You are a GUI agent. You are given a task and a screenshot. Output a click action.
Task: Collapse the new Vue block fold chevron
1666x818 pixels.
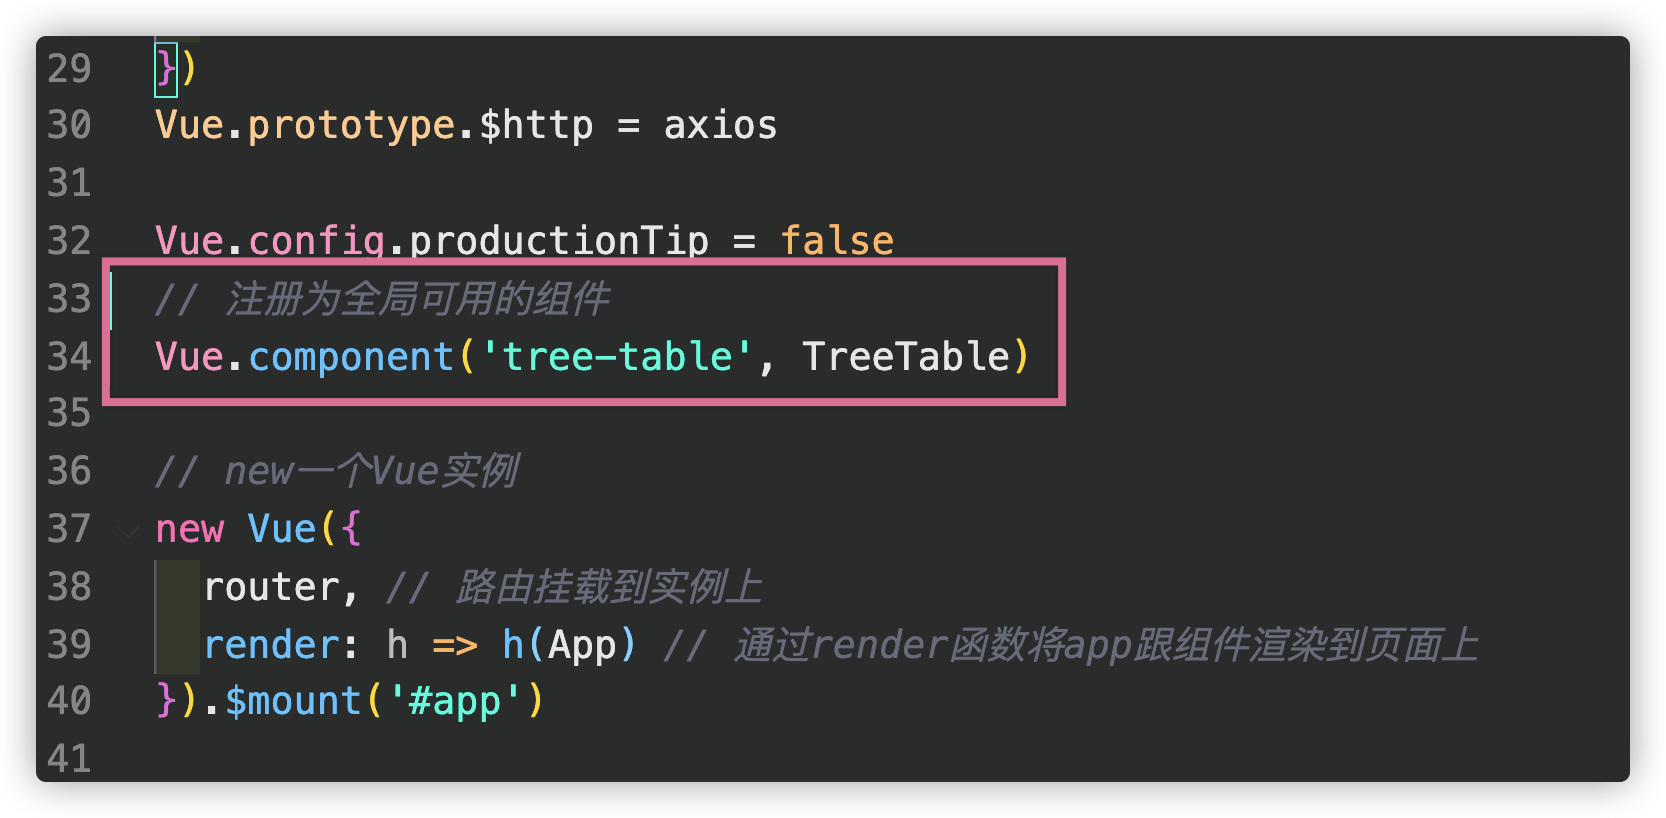coord(128,531)
